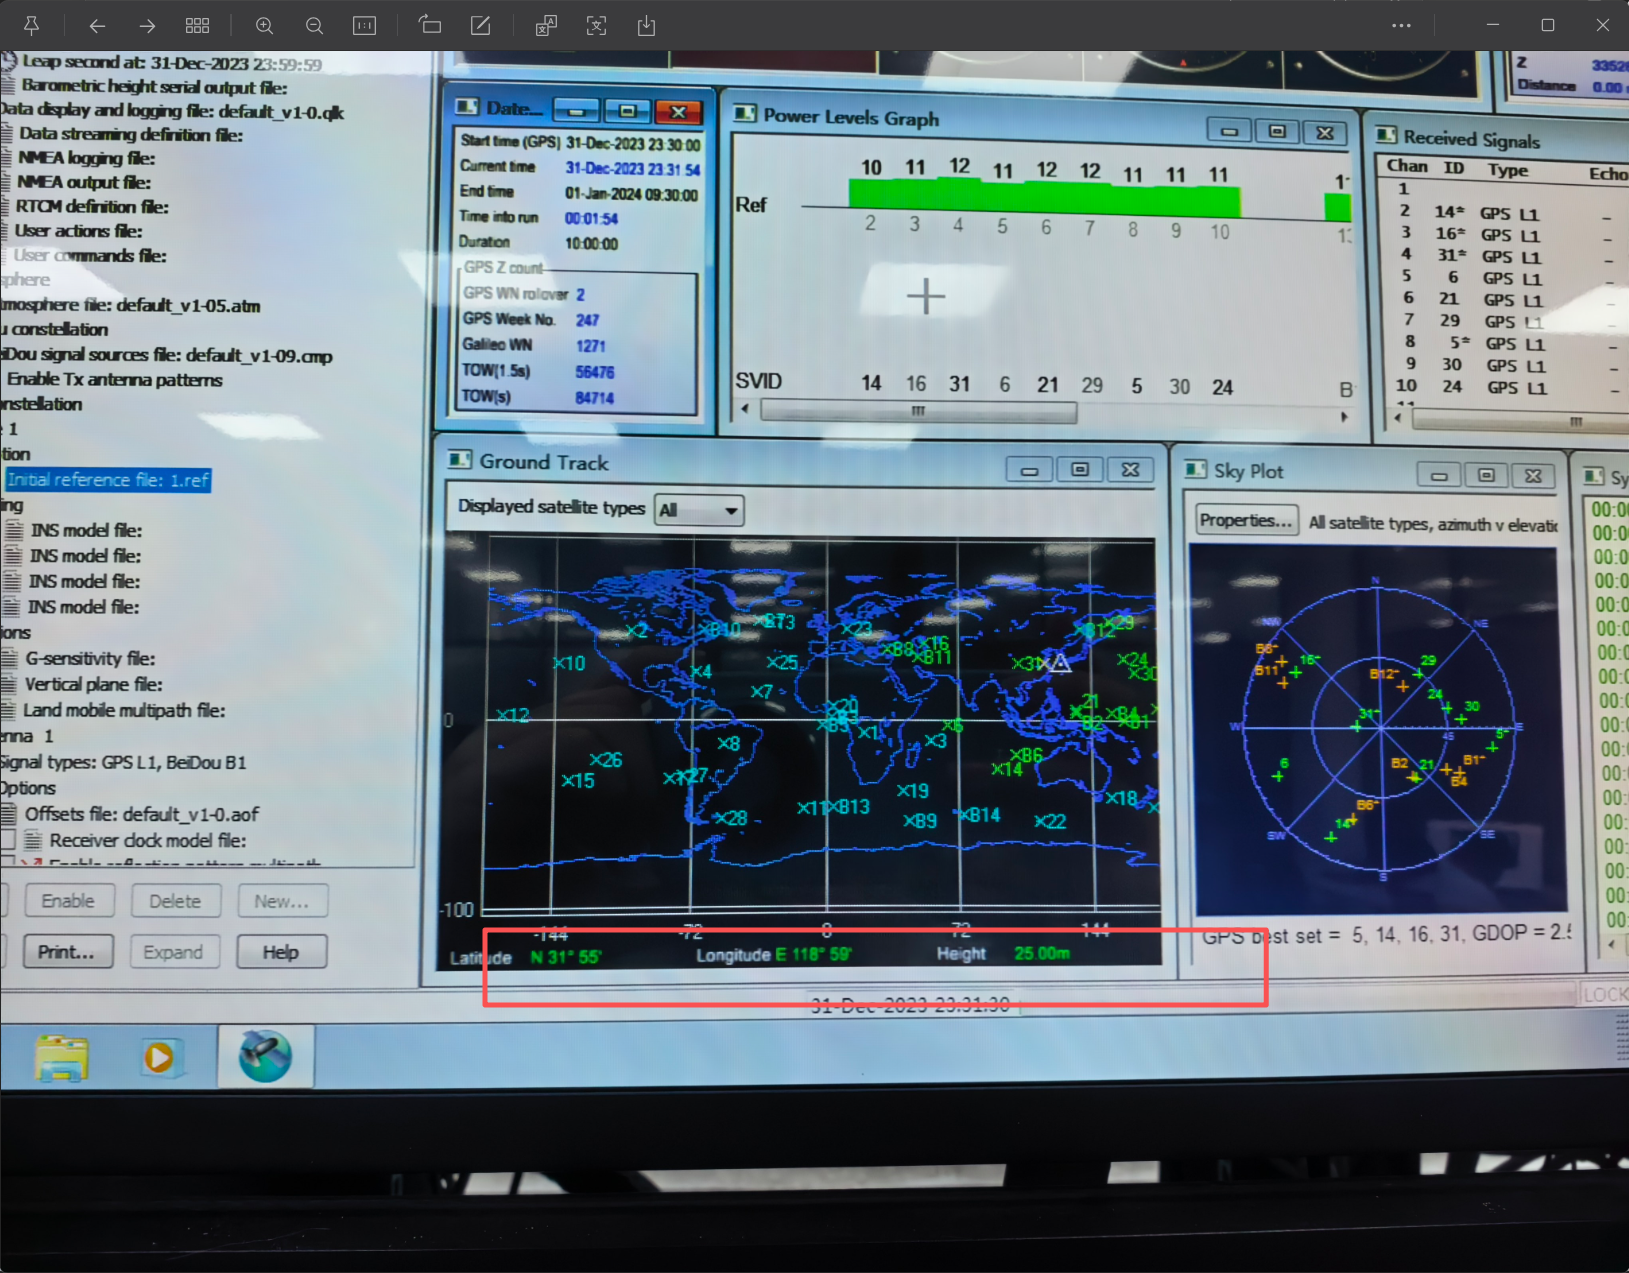The height and width of the screenshot is (1273, 1629).
Task: Select the 'NMEA logging file:' row
Action: tap(86, 158)
